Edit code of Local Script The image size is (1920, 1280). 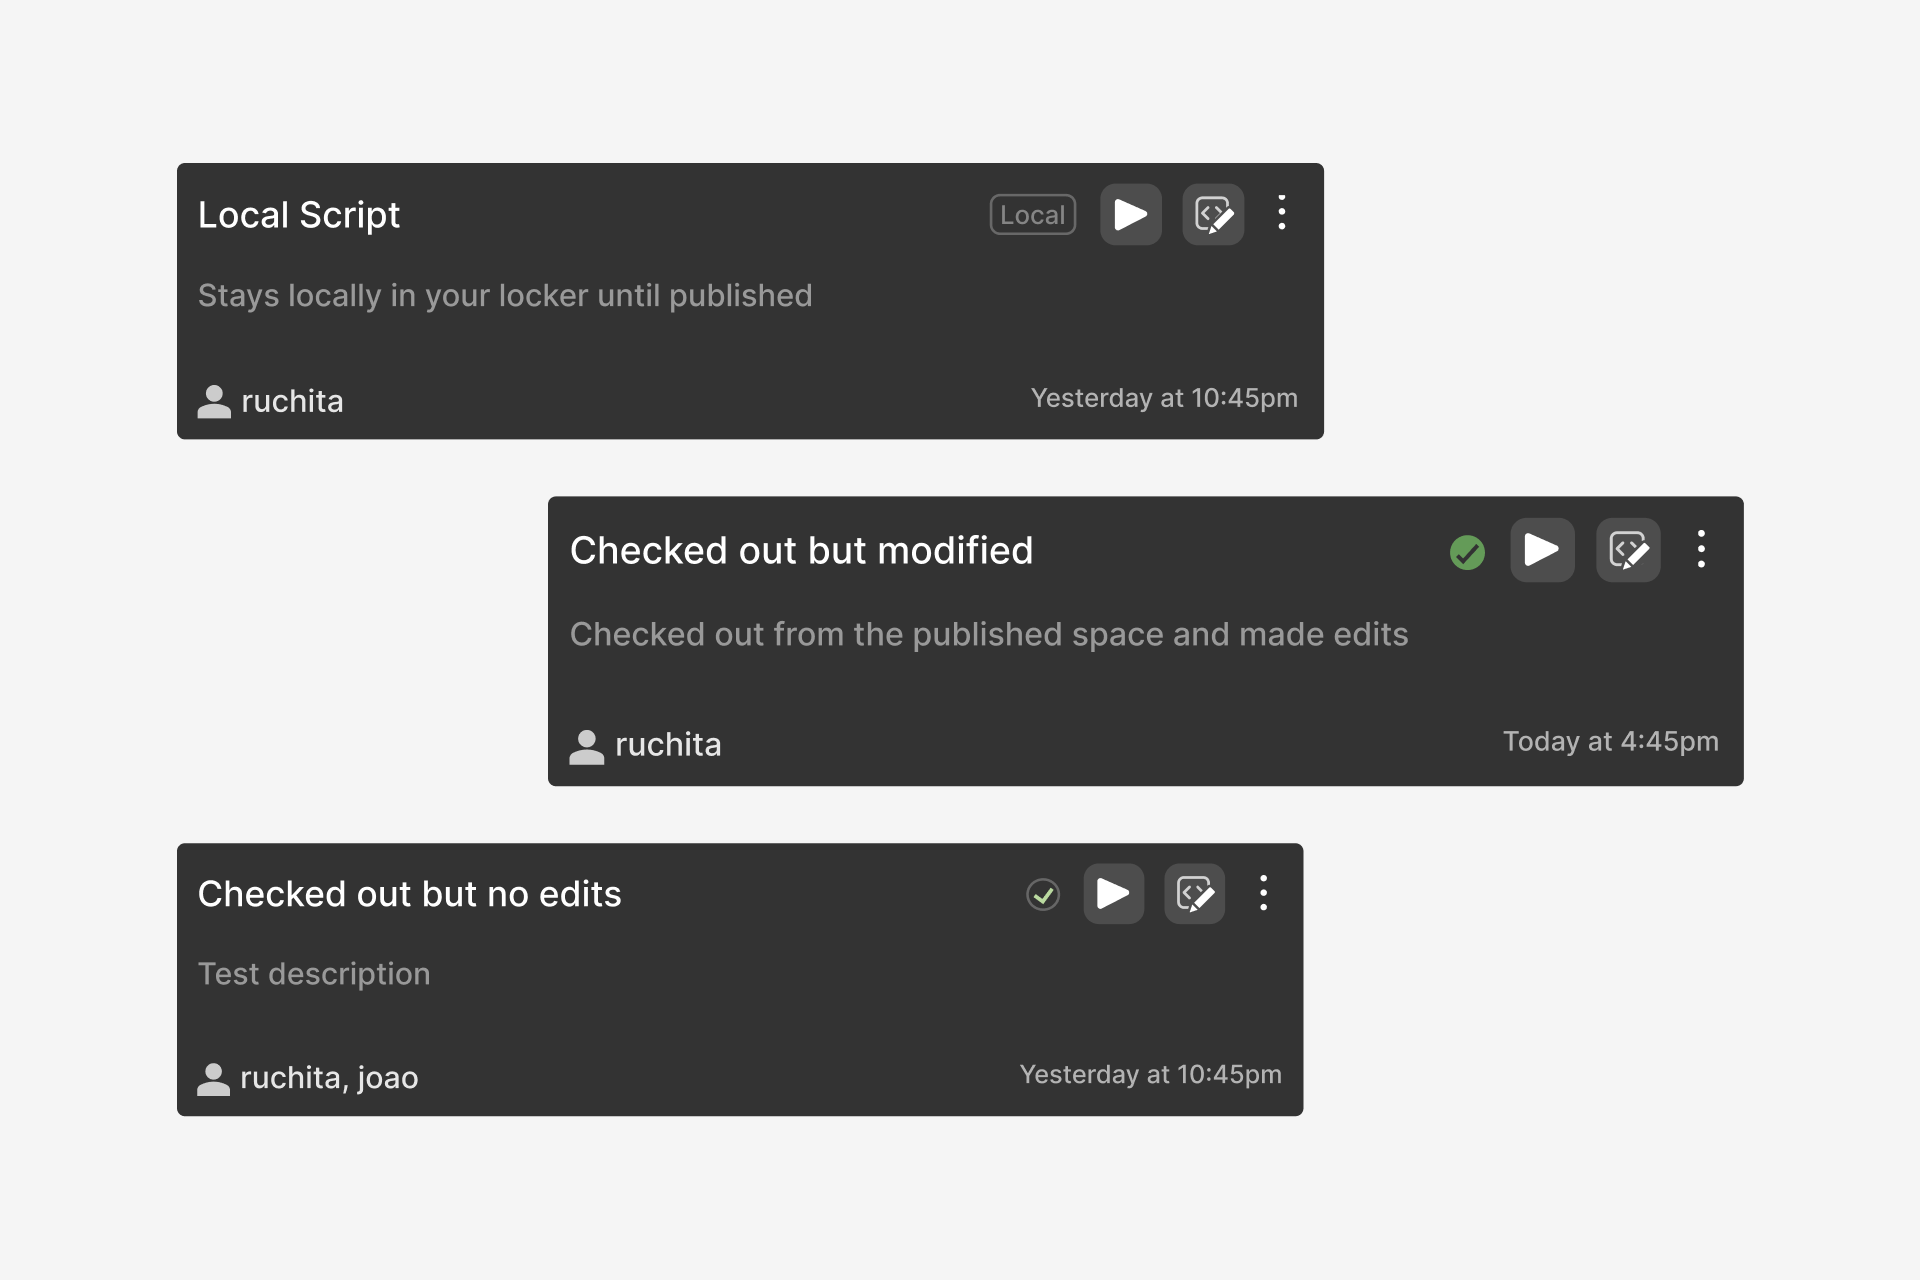1213,214
